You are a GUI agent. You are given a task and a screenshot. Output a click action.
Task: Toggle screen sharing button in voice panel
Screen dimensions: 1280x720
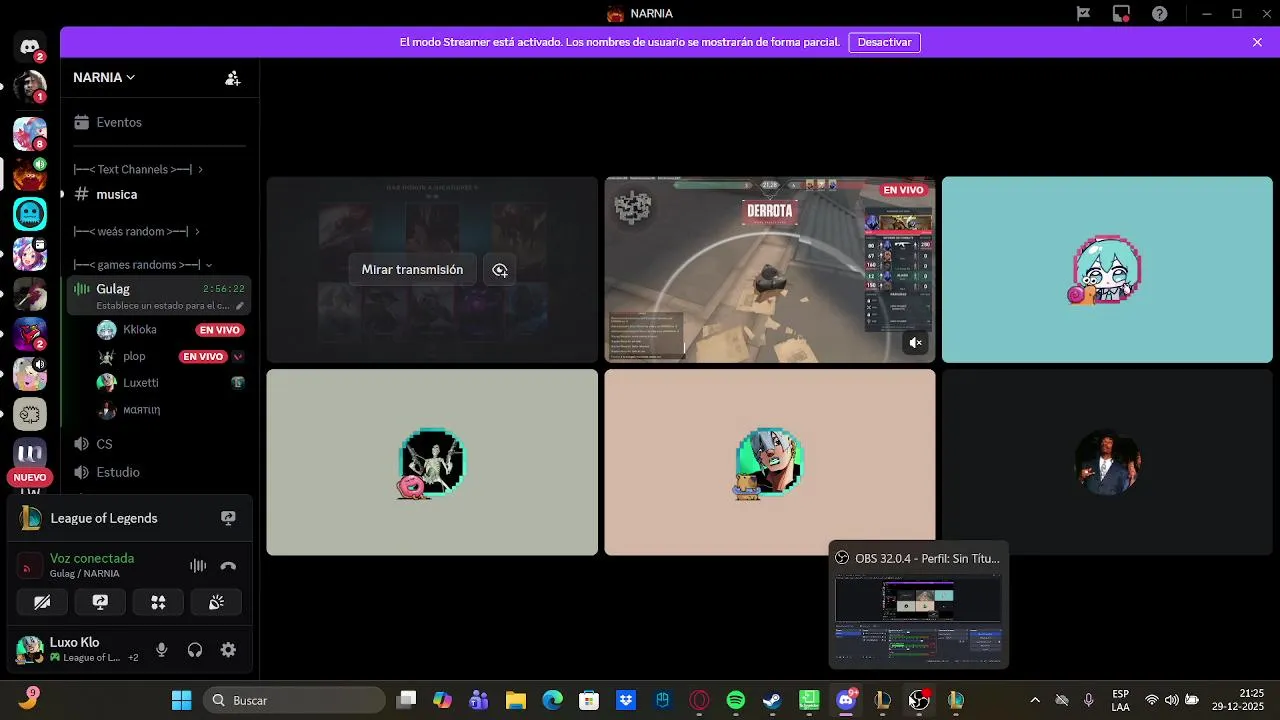click(x=100, y=602)
